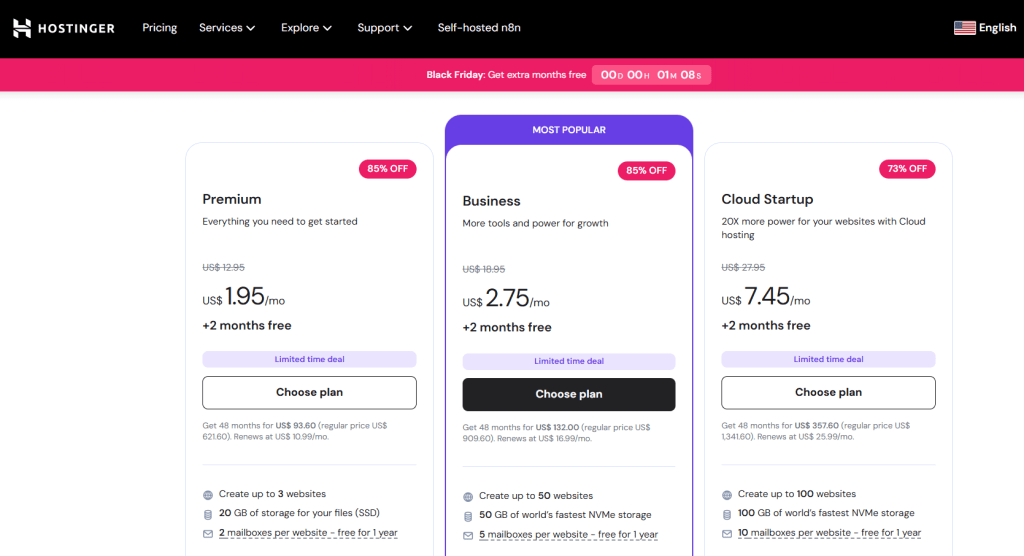Click Black Friday: Get extra months free text

coord(506,75)
